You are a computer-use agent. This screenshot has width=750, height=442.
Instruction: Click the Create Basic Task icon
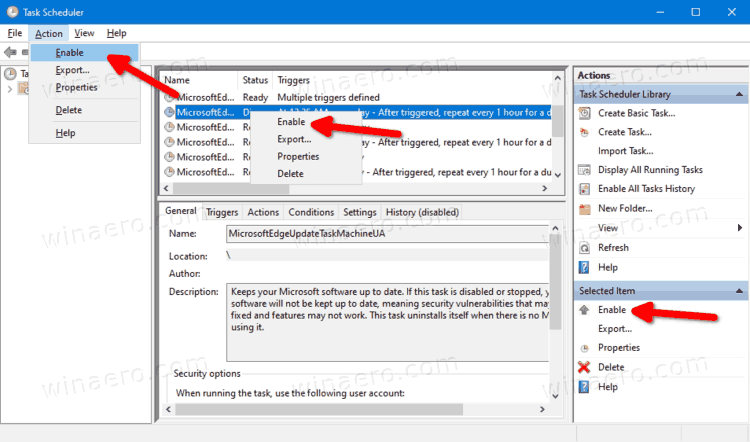coord(585,113)
